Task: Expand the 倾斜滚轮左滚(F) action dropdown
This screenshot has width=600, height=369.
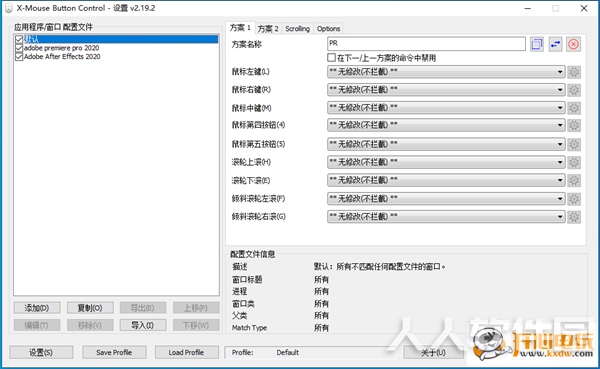Action: (x=446, y=198)
